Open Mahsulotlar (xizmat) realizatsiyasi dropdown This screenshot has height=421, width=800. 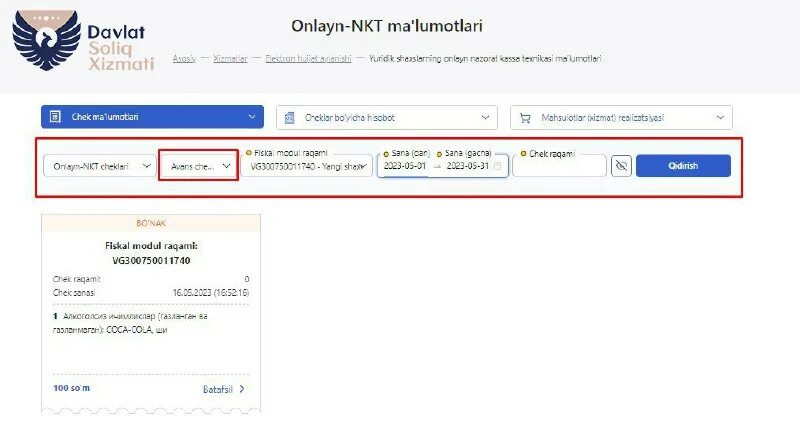pyautogui.click(x=621, y=118)
